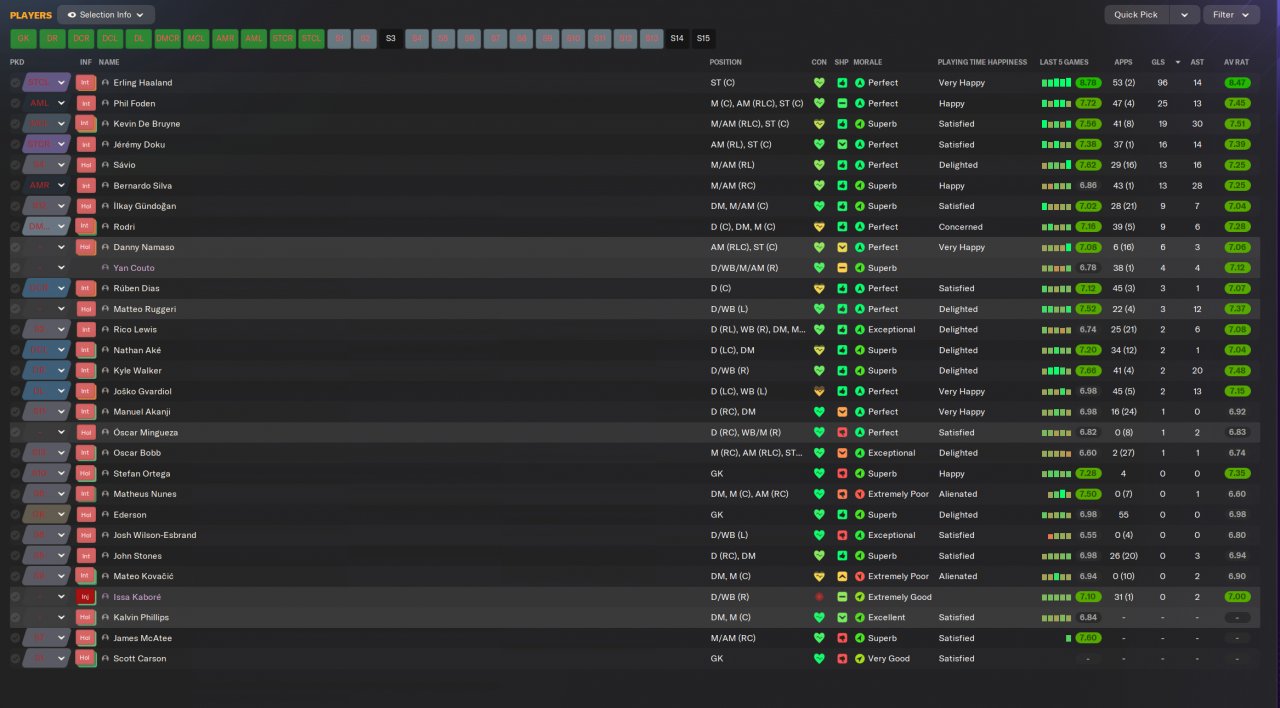Screen dimensions: 1280x708
Task: Click the Hol badge beside James McAtee
Action: (x=85, y=638)
